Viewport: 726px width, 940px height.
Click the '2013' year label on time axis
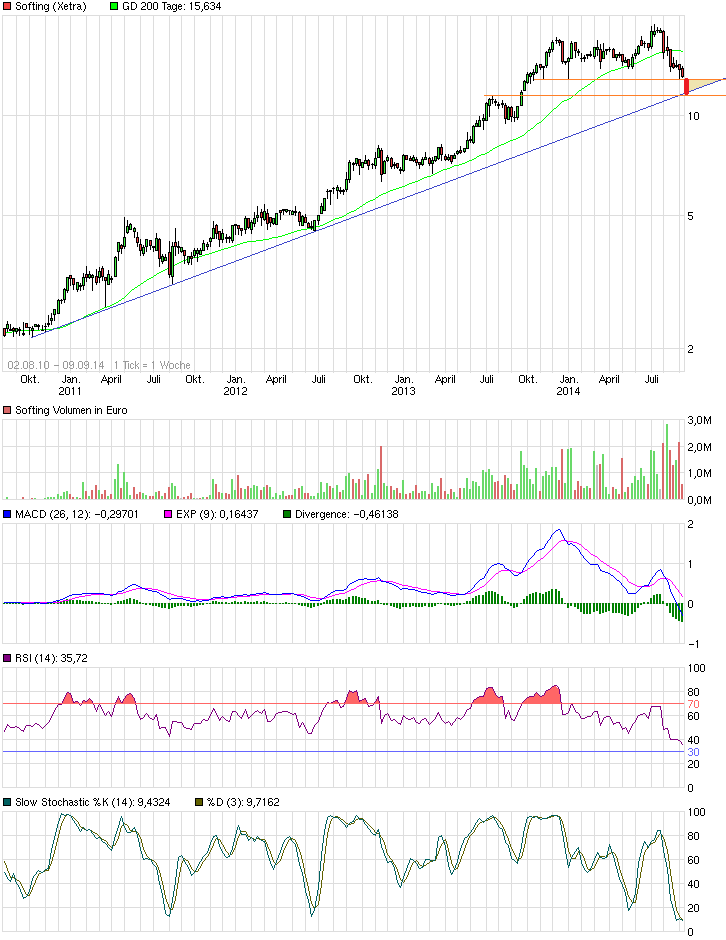click(403, 391)
